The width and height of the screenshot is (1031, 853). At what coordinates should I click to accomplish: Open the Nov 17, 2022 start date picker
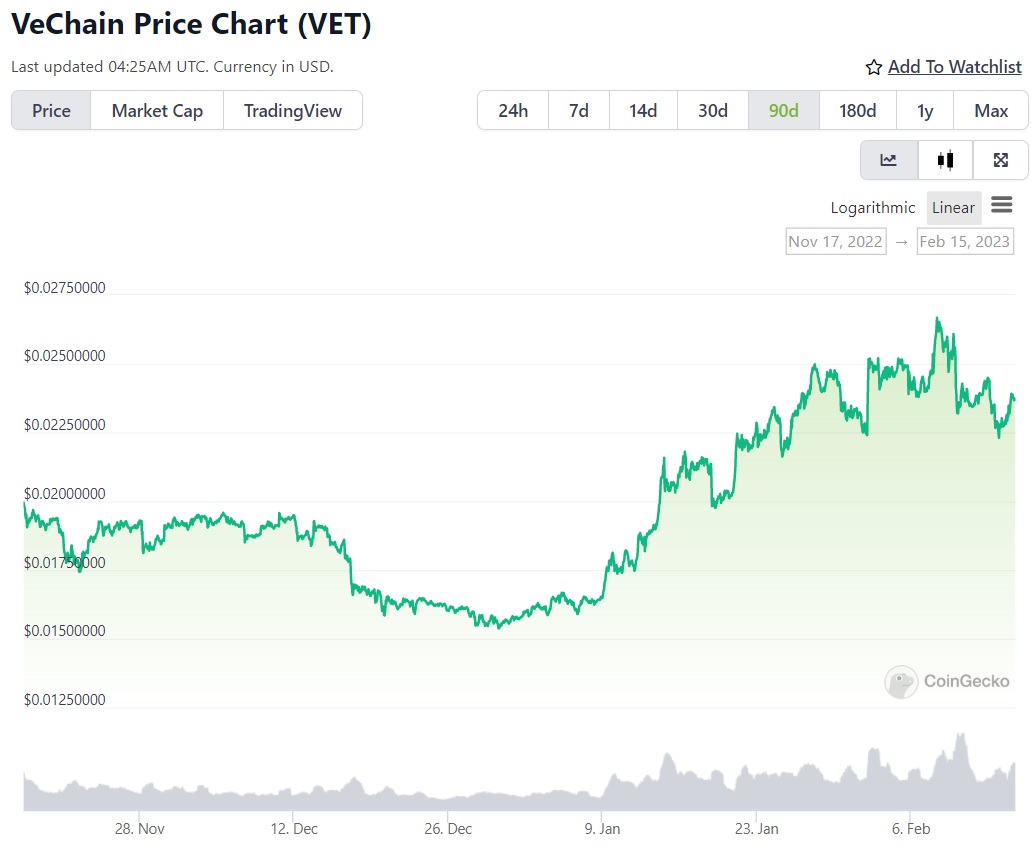(835, 240)
